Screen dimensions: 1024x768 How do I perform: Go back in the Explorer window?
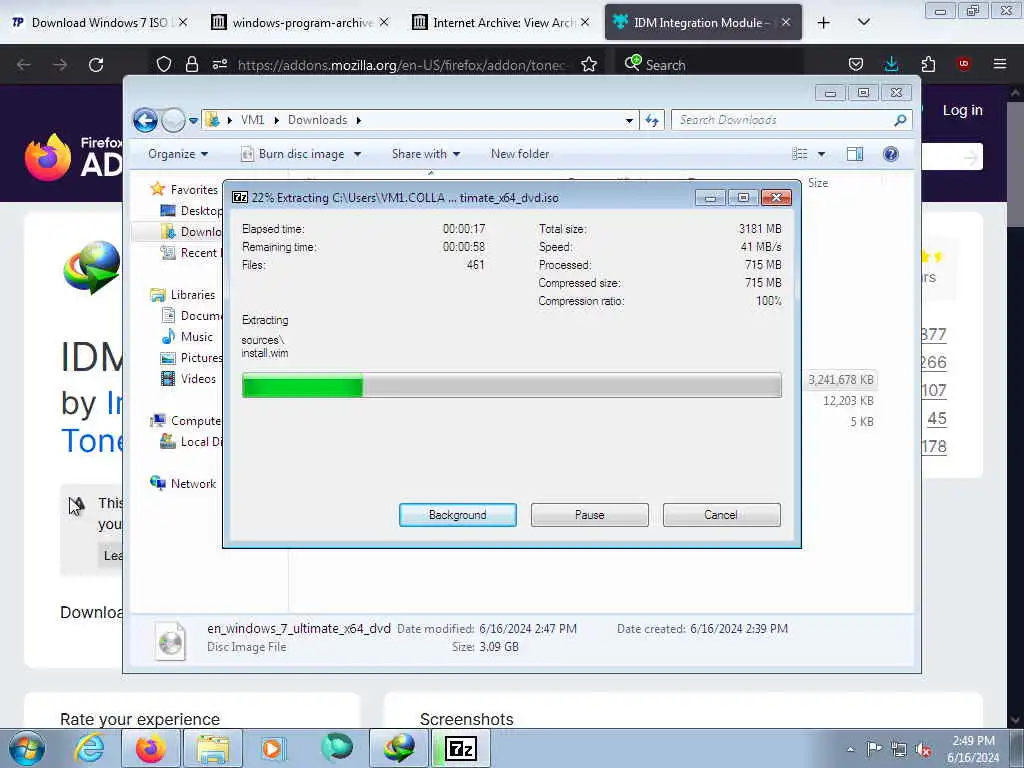(145, 120)
